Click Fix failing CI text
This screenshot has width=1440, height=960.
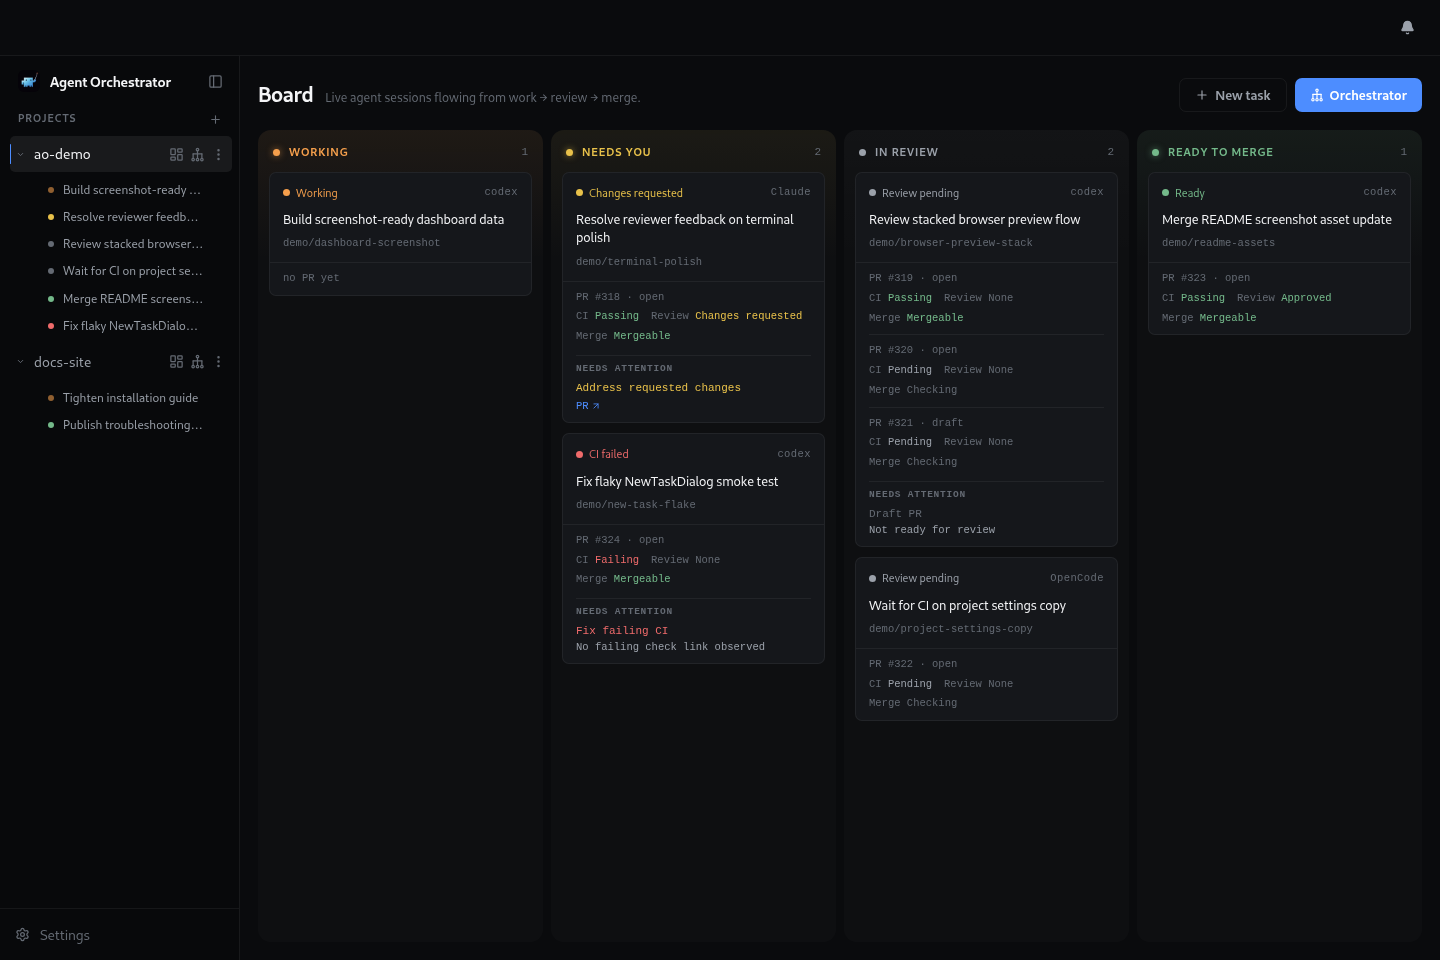(622, 631)
